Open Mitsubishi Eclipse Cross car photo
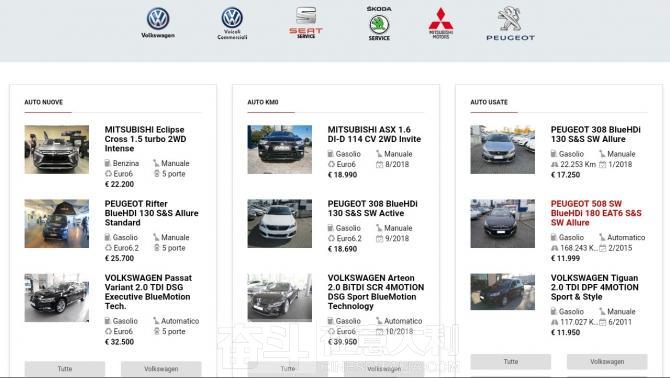The width and height of the screenshot is (670, 378). coord(57,149)
